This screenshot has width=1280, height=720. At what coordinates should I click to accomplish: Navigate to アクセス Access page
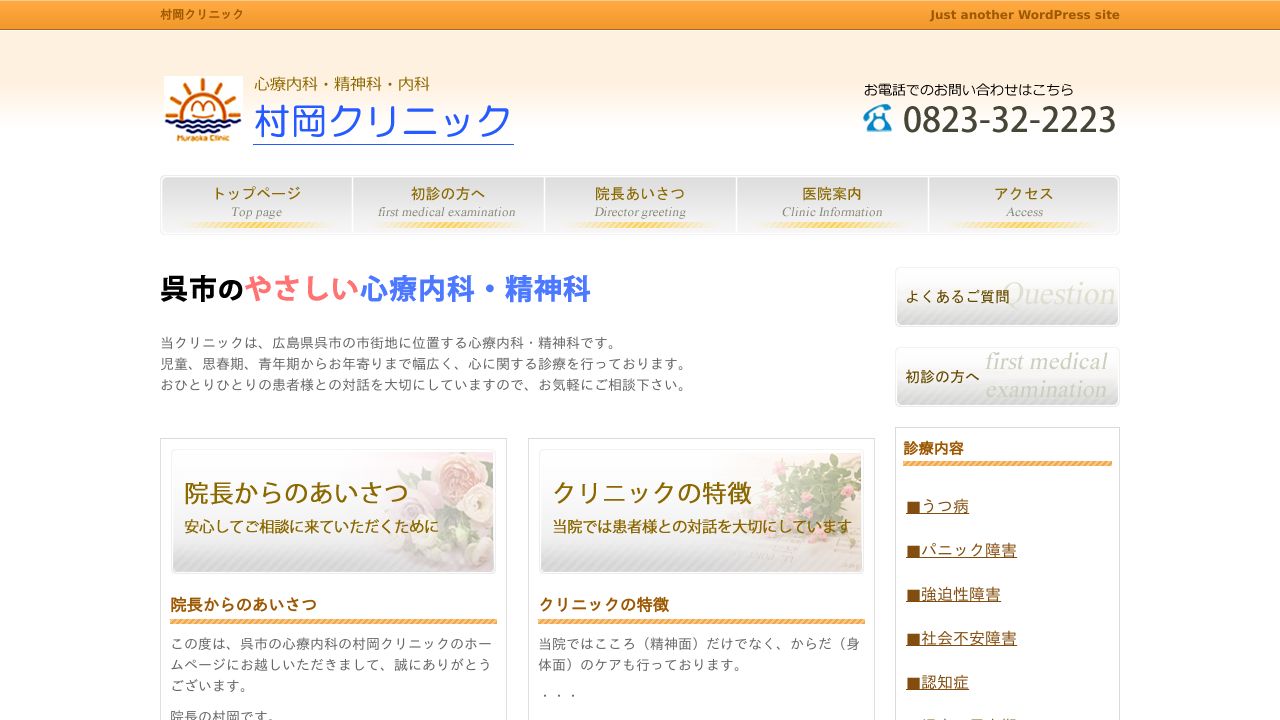click(x=1024, y=205)
